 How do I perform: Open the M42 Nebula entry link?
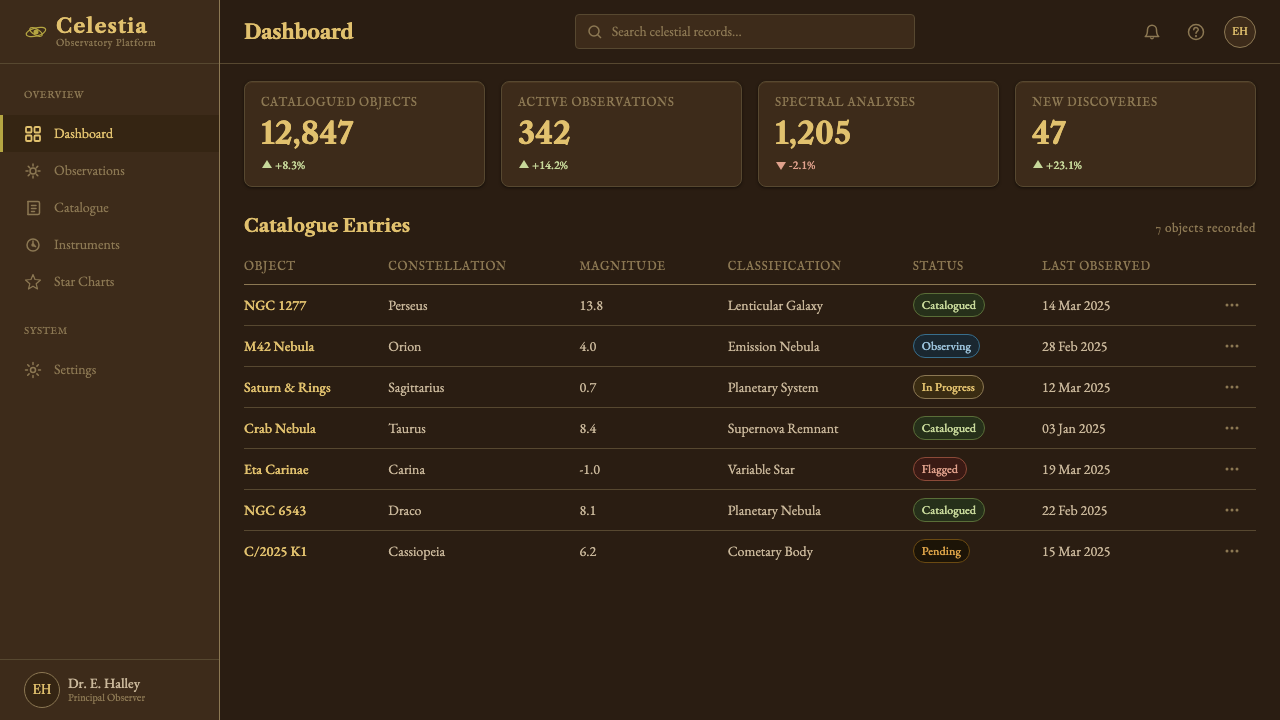279,347
